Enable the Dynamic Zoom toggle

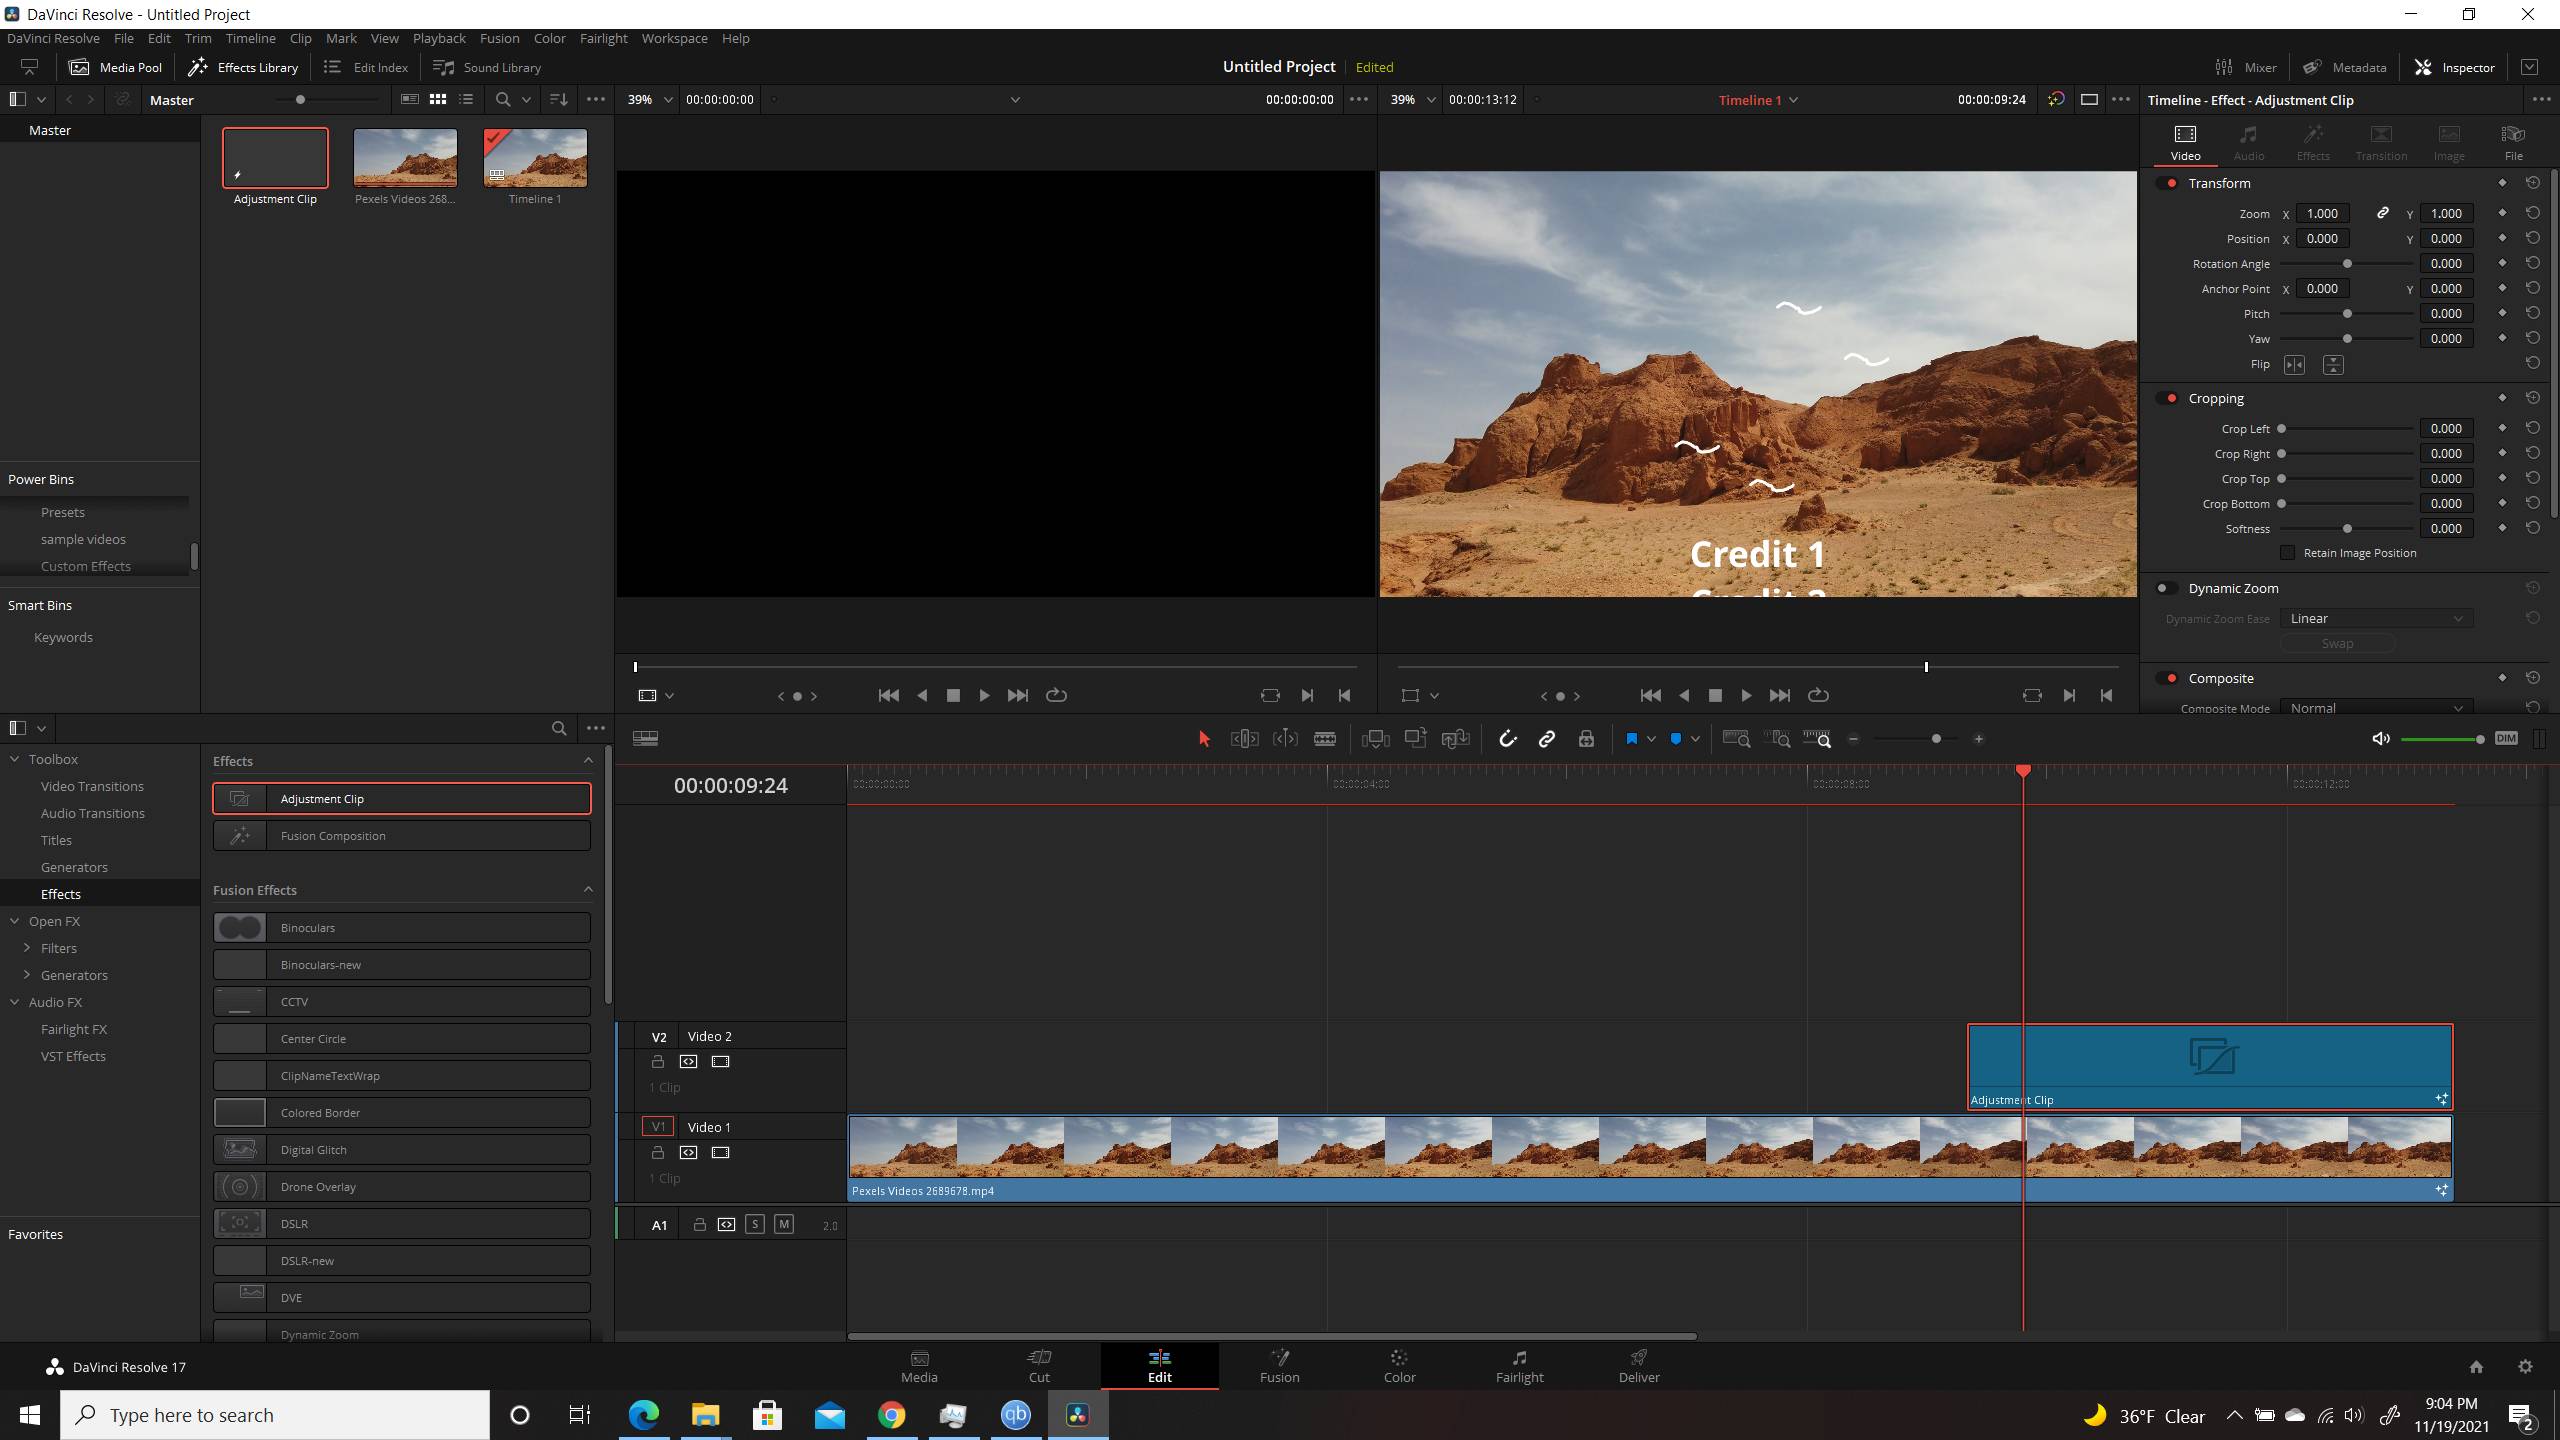tap(2166, 588)
